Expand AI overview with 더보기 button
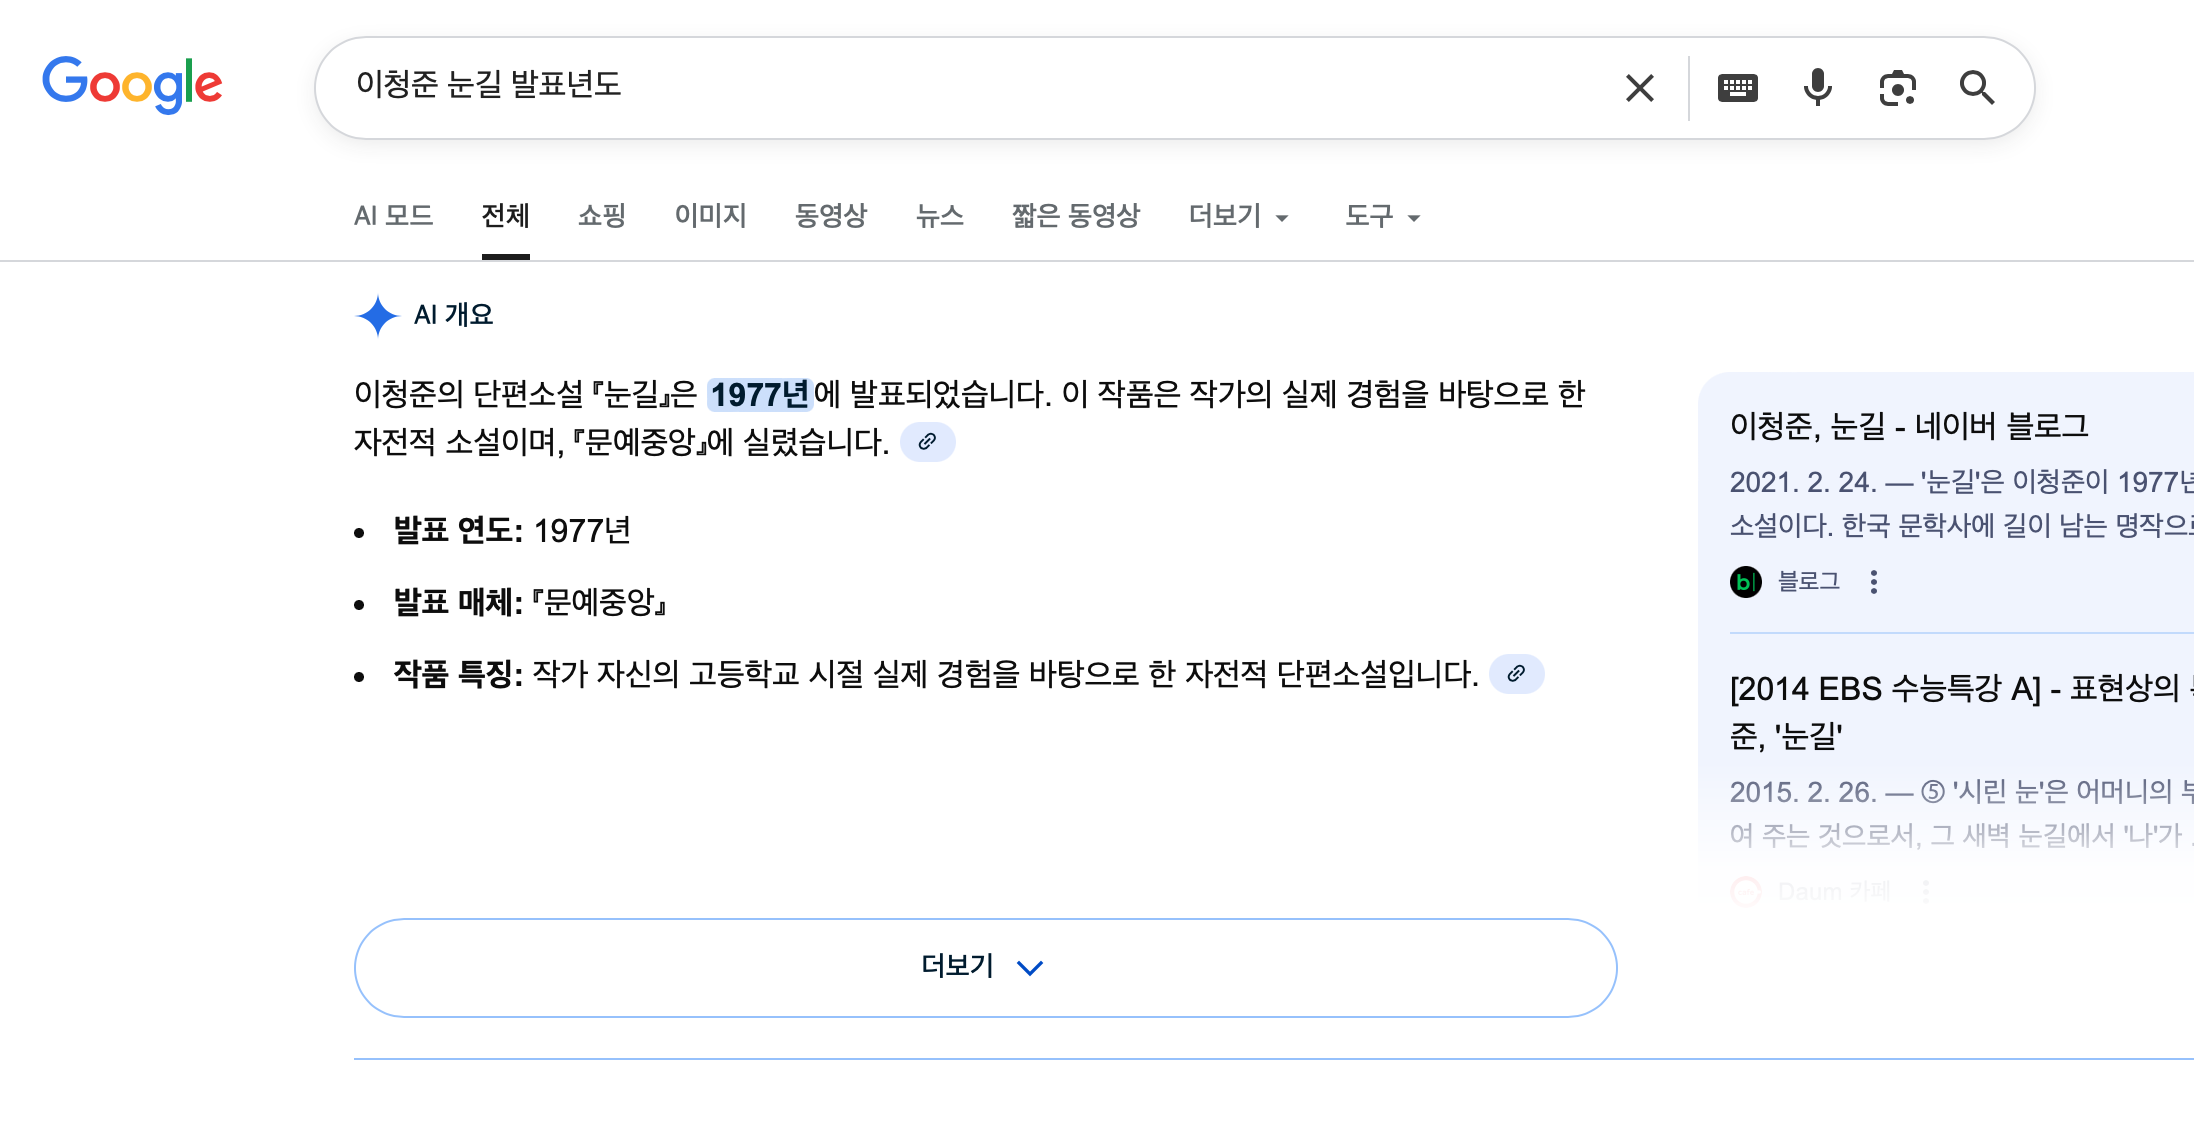 coord(985,967)
